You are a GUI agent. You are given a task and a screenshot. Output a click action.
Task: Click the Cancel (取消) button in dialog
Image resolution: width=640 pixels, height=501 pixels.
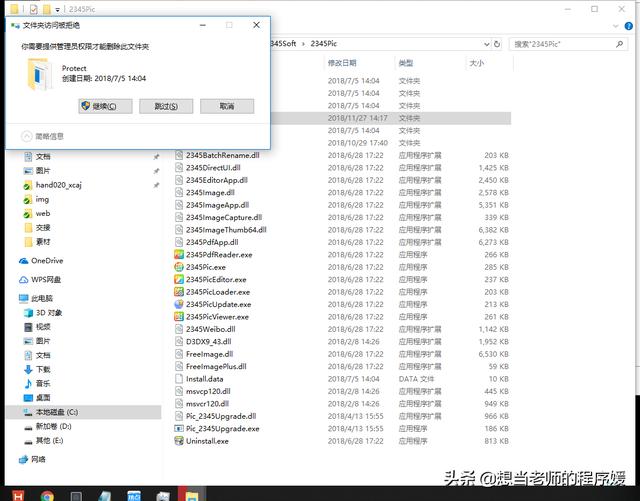(227, 106)
